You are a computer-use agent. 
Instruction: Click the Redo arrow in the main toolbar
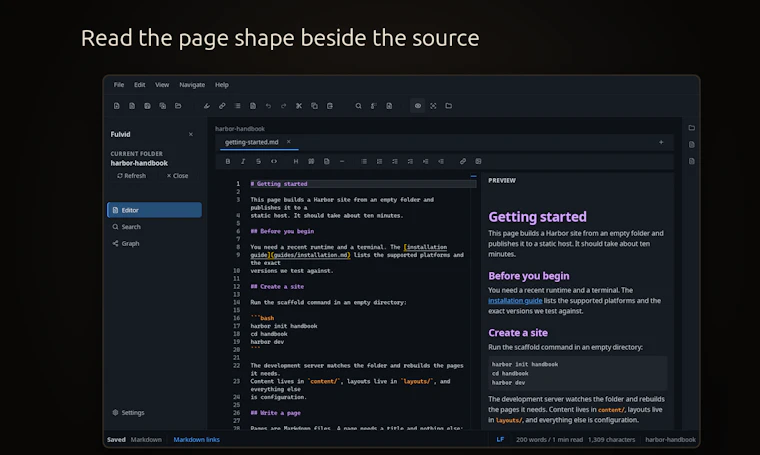pos(284,106)
